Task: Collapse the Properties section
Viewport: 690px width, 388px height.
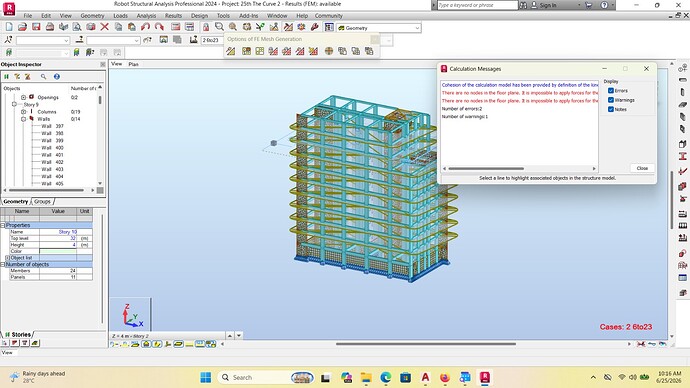Action: click(3, 225)
